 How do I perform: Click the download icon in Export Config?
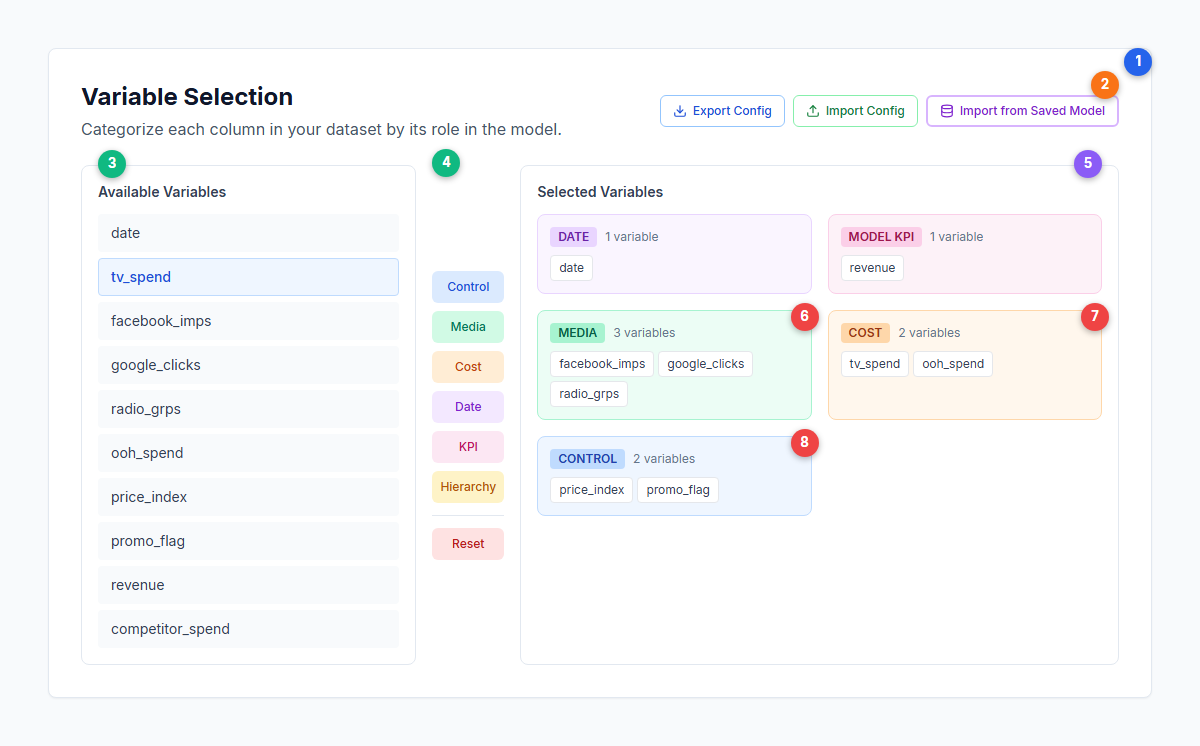point(680,111)
